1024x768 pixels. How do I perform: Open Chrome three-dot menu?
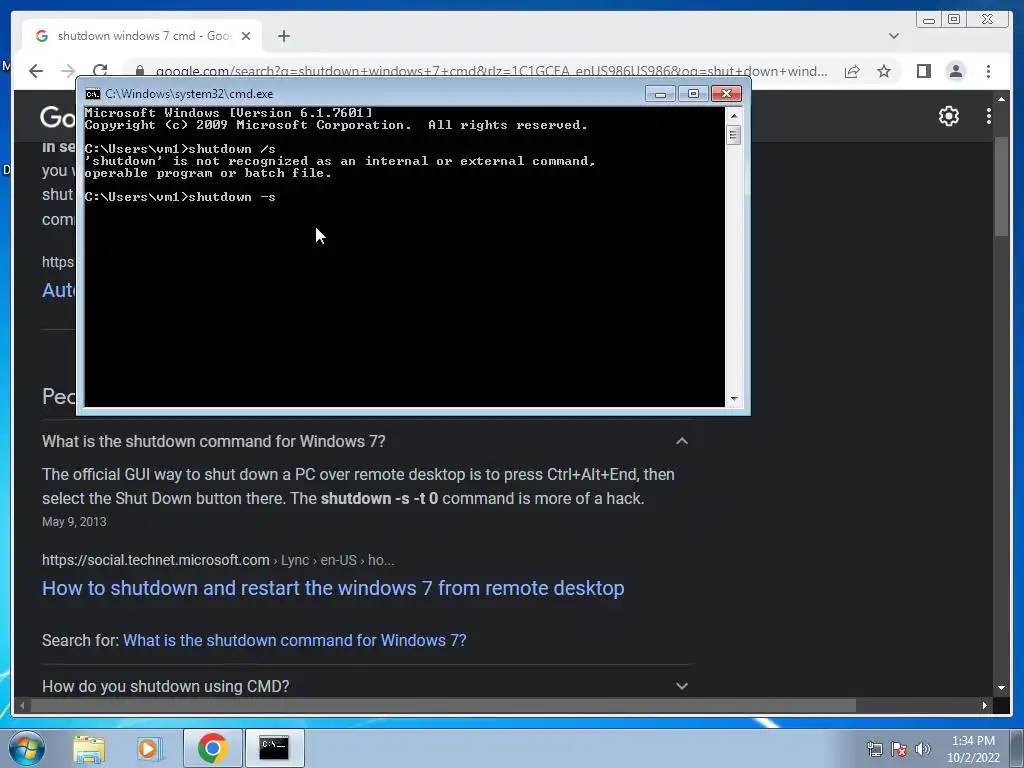point(989,71)
